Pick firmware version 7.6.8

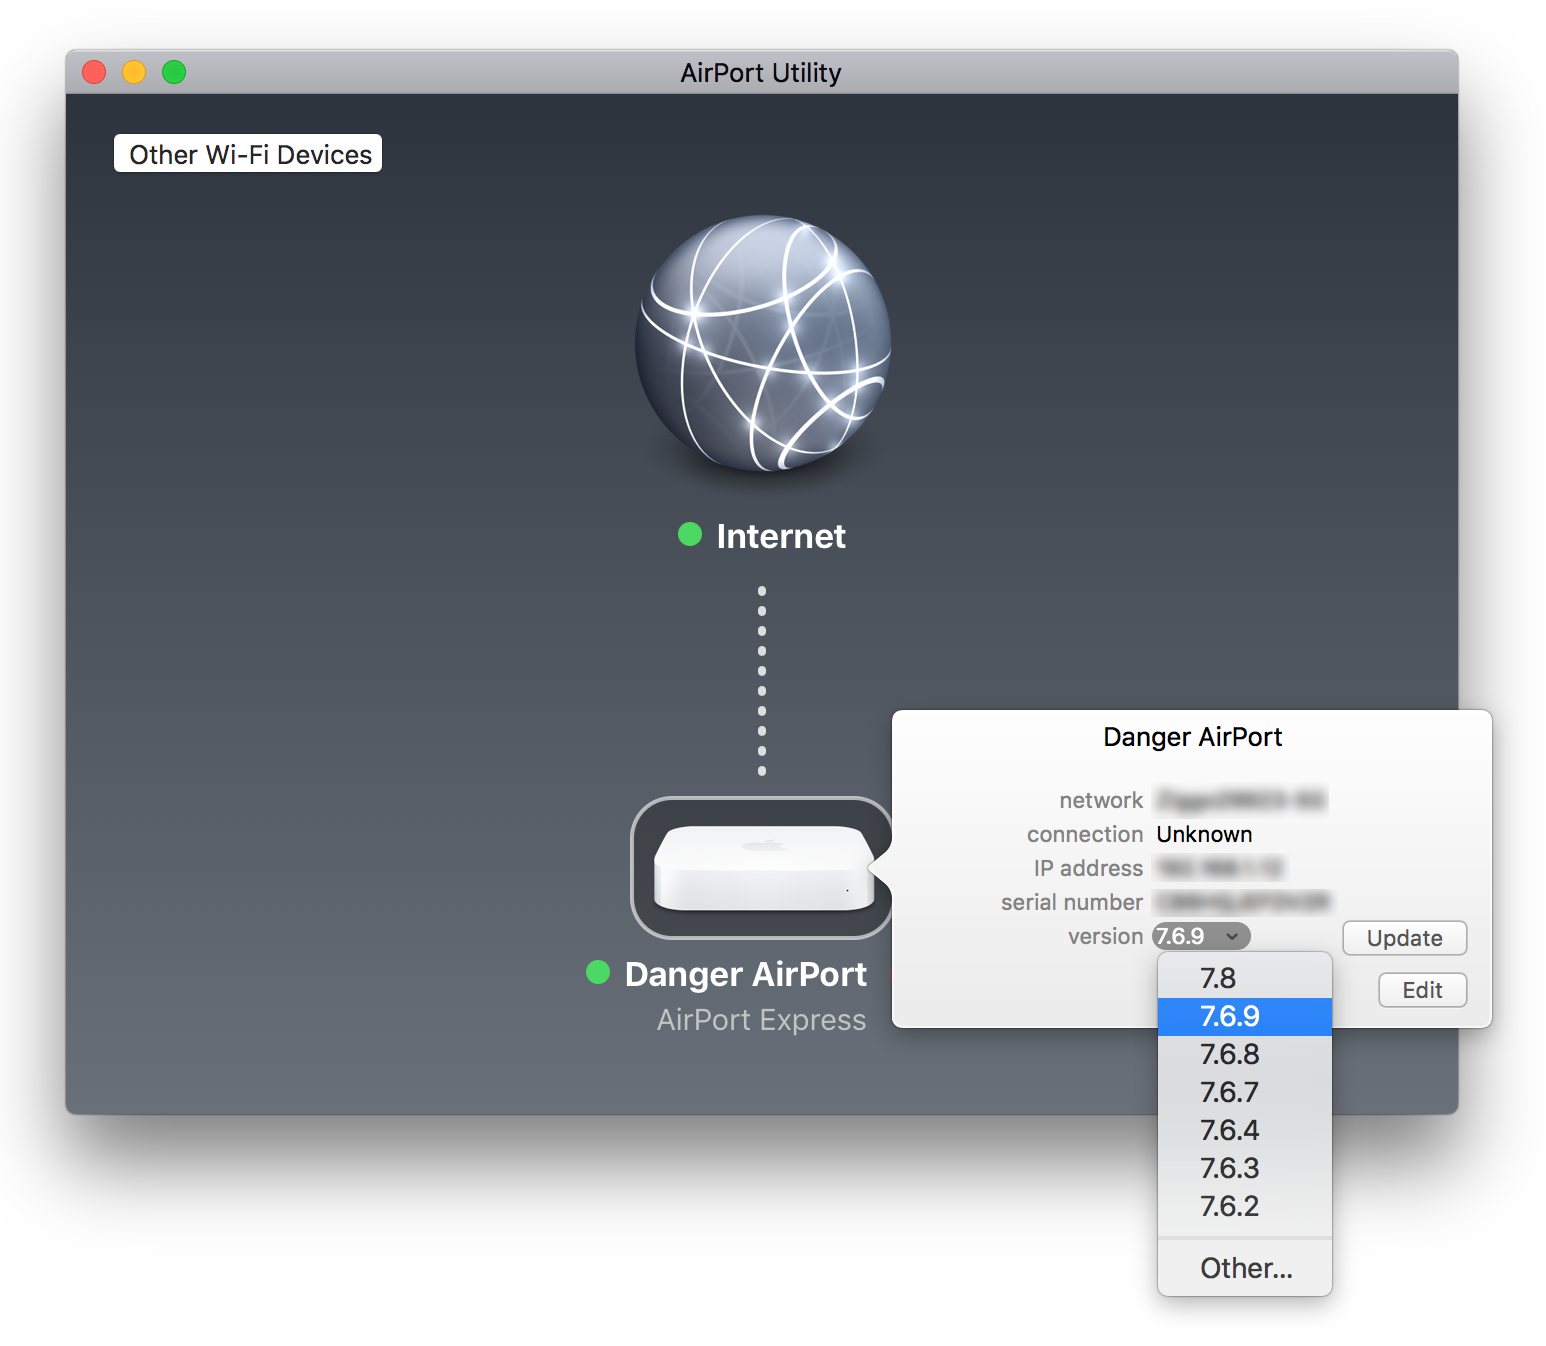point(1245,1054)
